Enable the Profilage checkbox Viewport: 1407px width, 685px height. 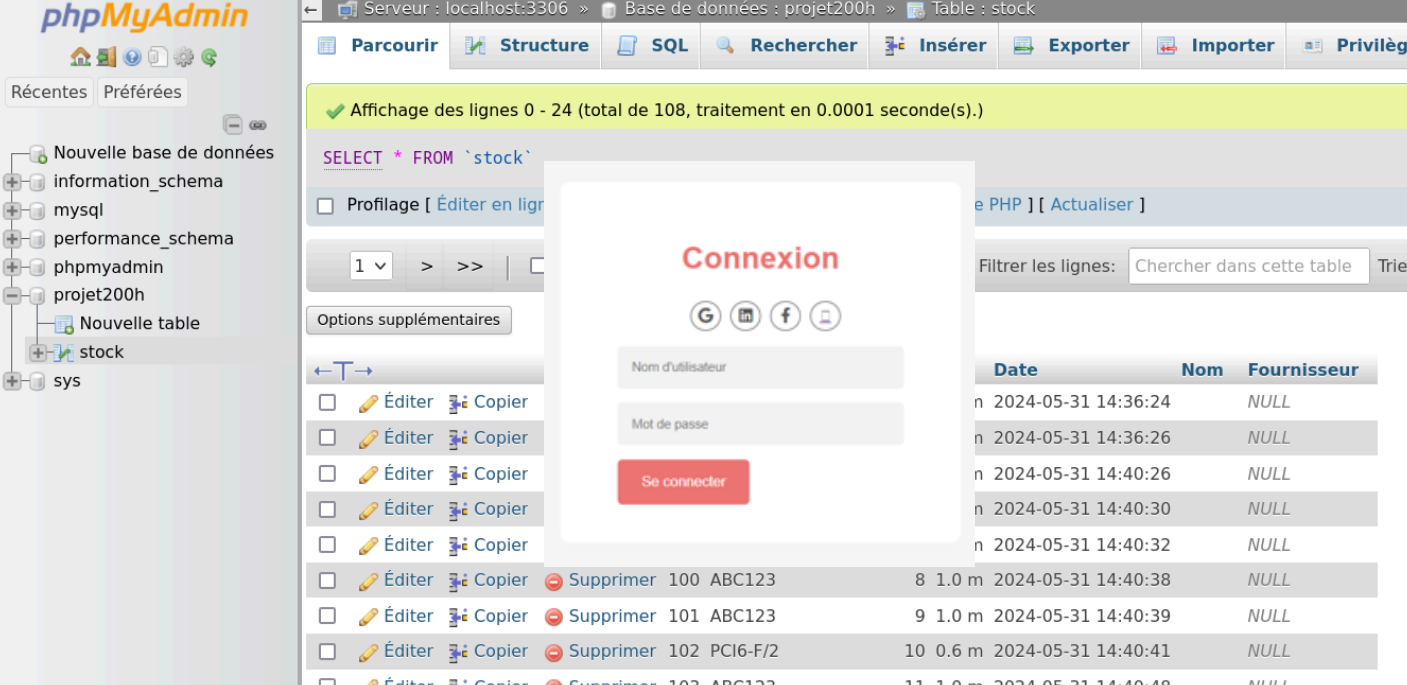coord(325,206)
